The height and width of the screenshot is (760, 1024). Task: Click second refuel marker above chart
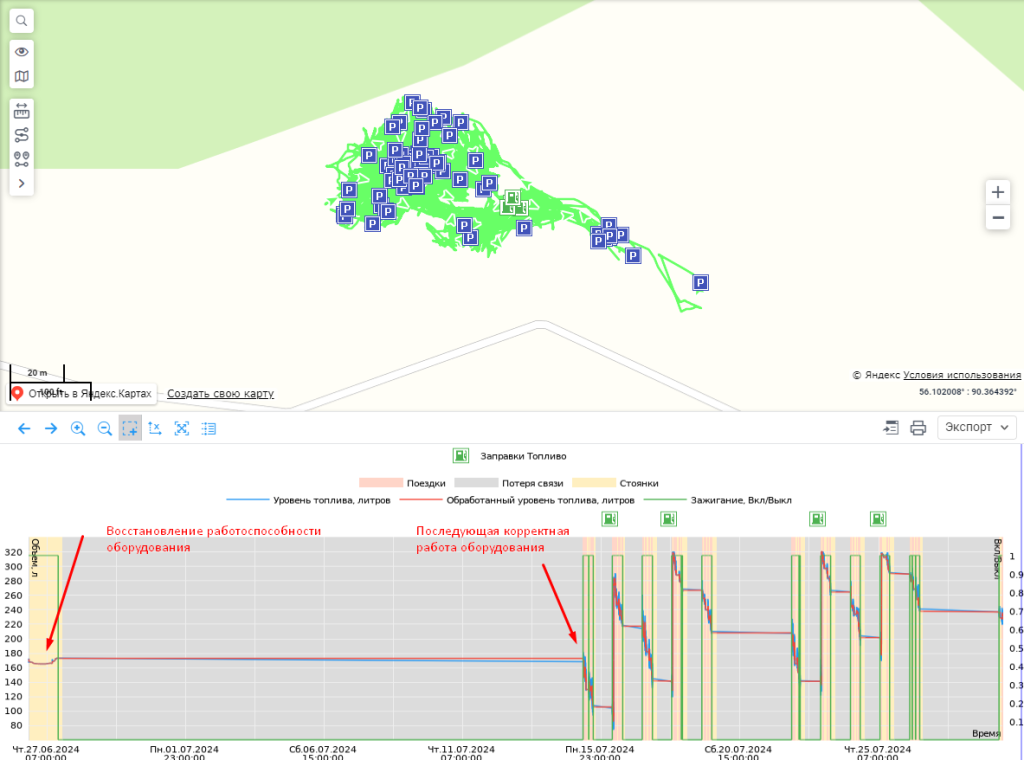click(668, 519)
